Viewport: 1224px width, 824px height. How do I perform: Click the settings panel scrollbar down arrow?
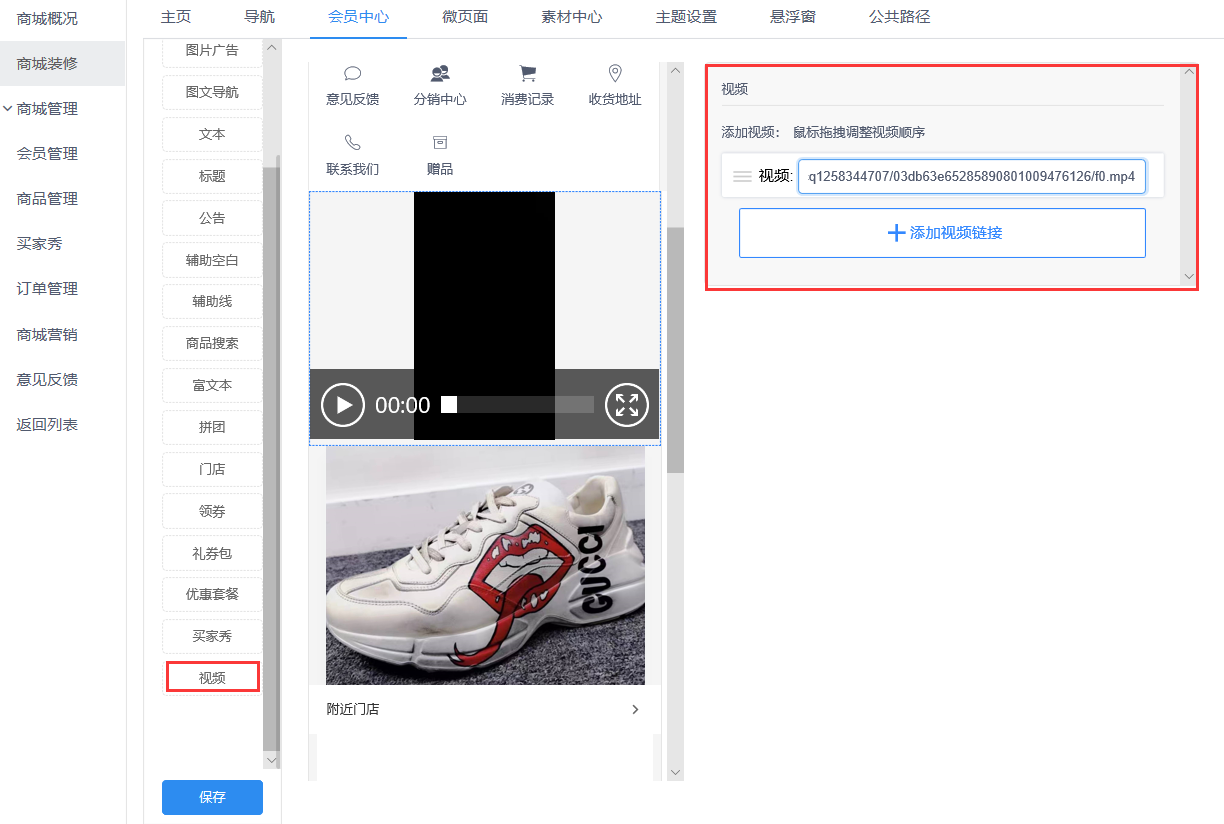(x=1188, y=276)
